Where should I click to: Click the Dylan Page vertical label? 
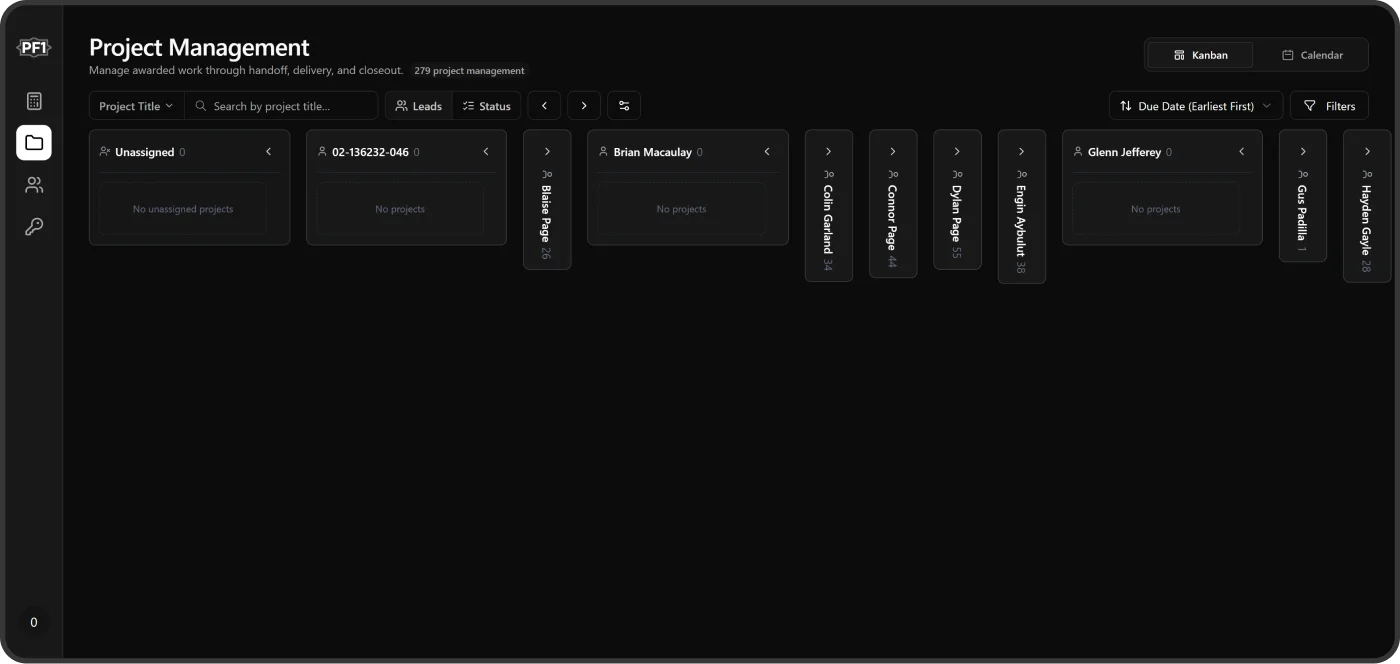click(x=957, y=213)
